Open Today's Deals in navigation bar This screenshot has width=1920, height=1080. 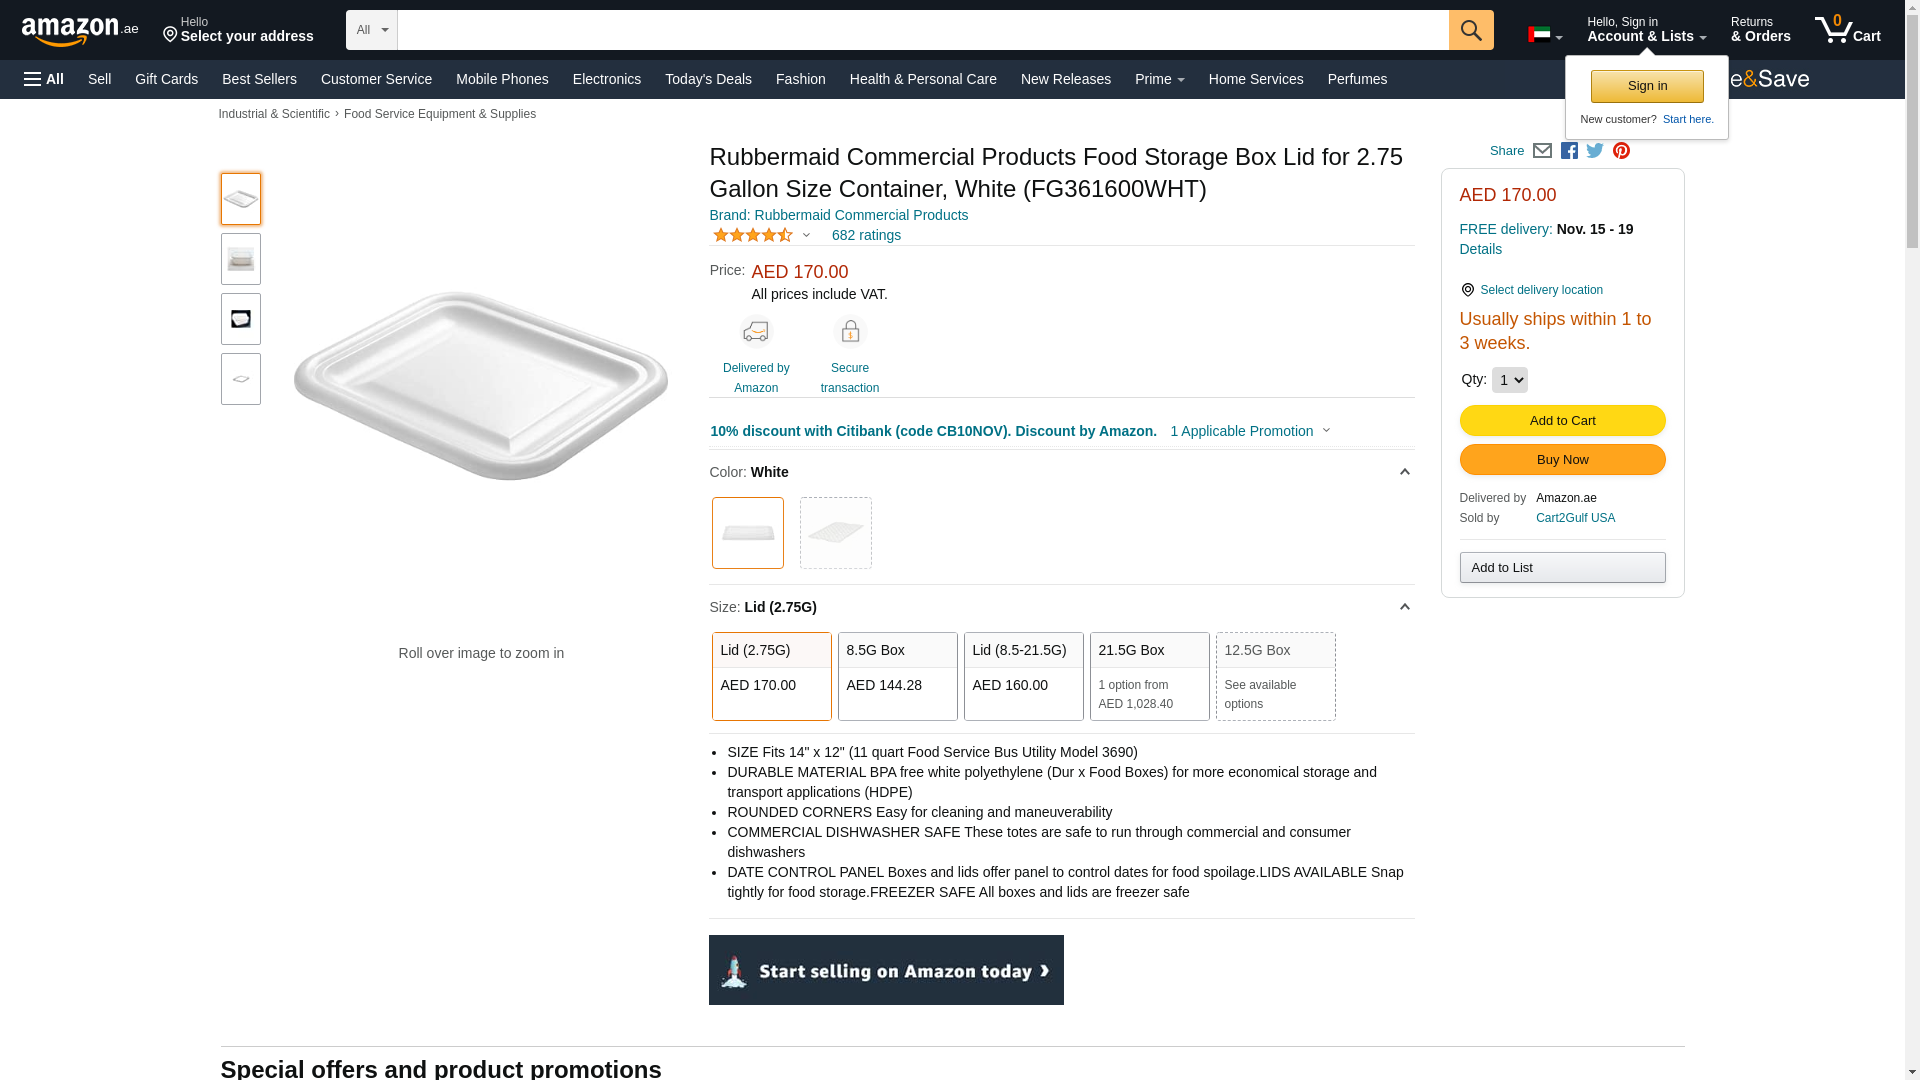(708, 79)
